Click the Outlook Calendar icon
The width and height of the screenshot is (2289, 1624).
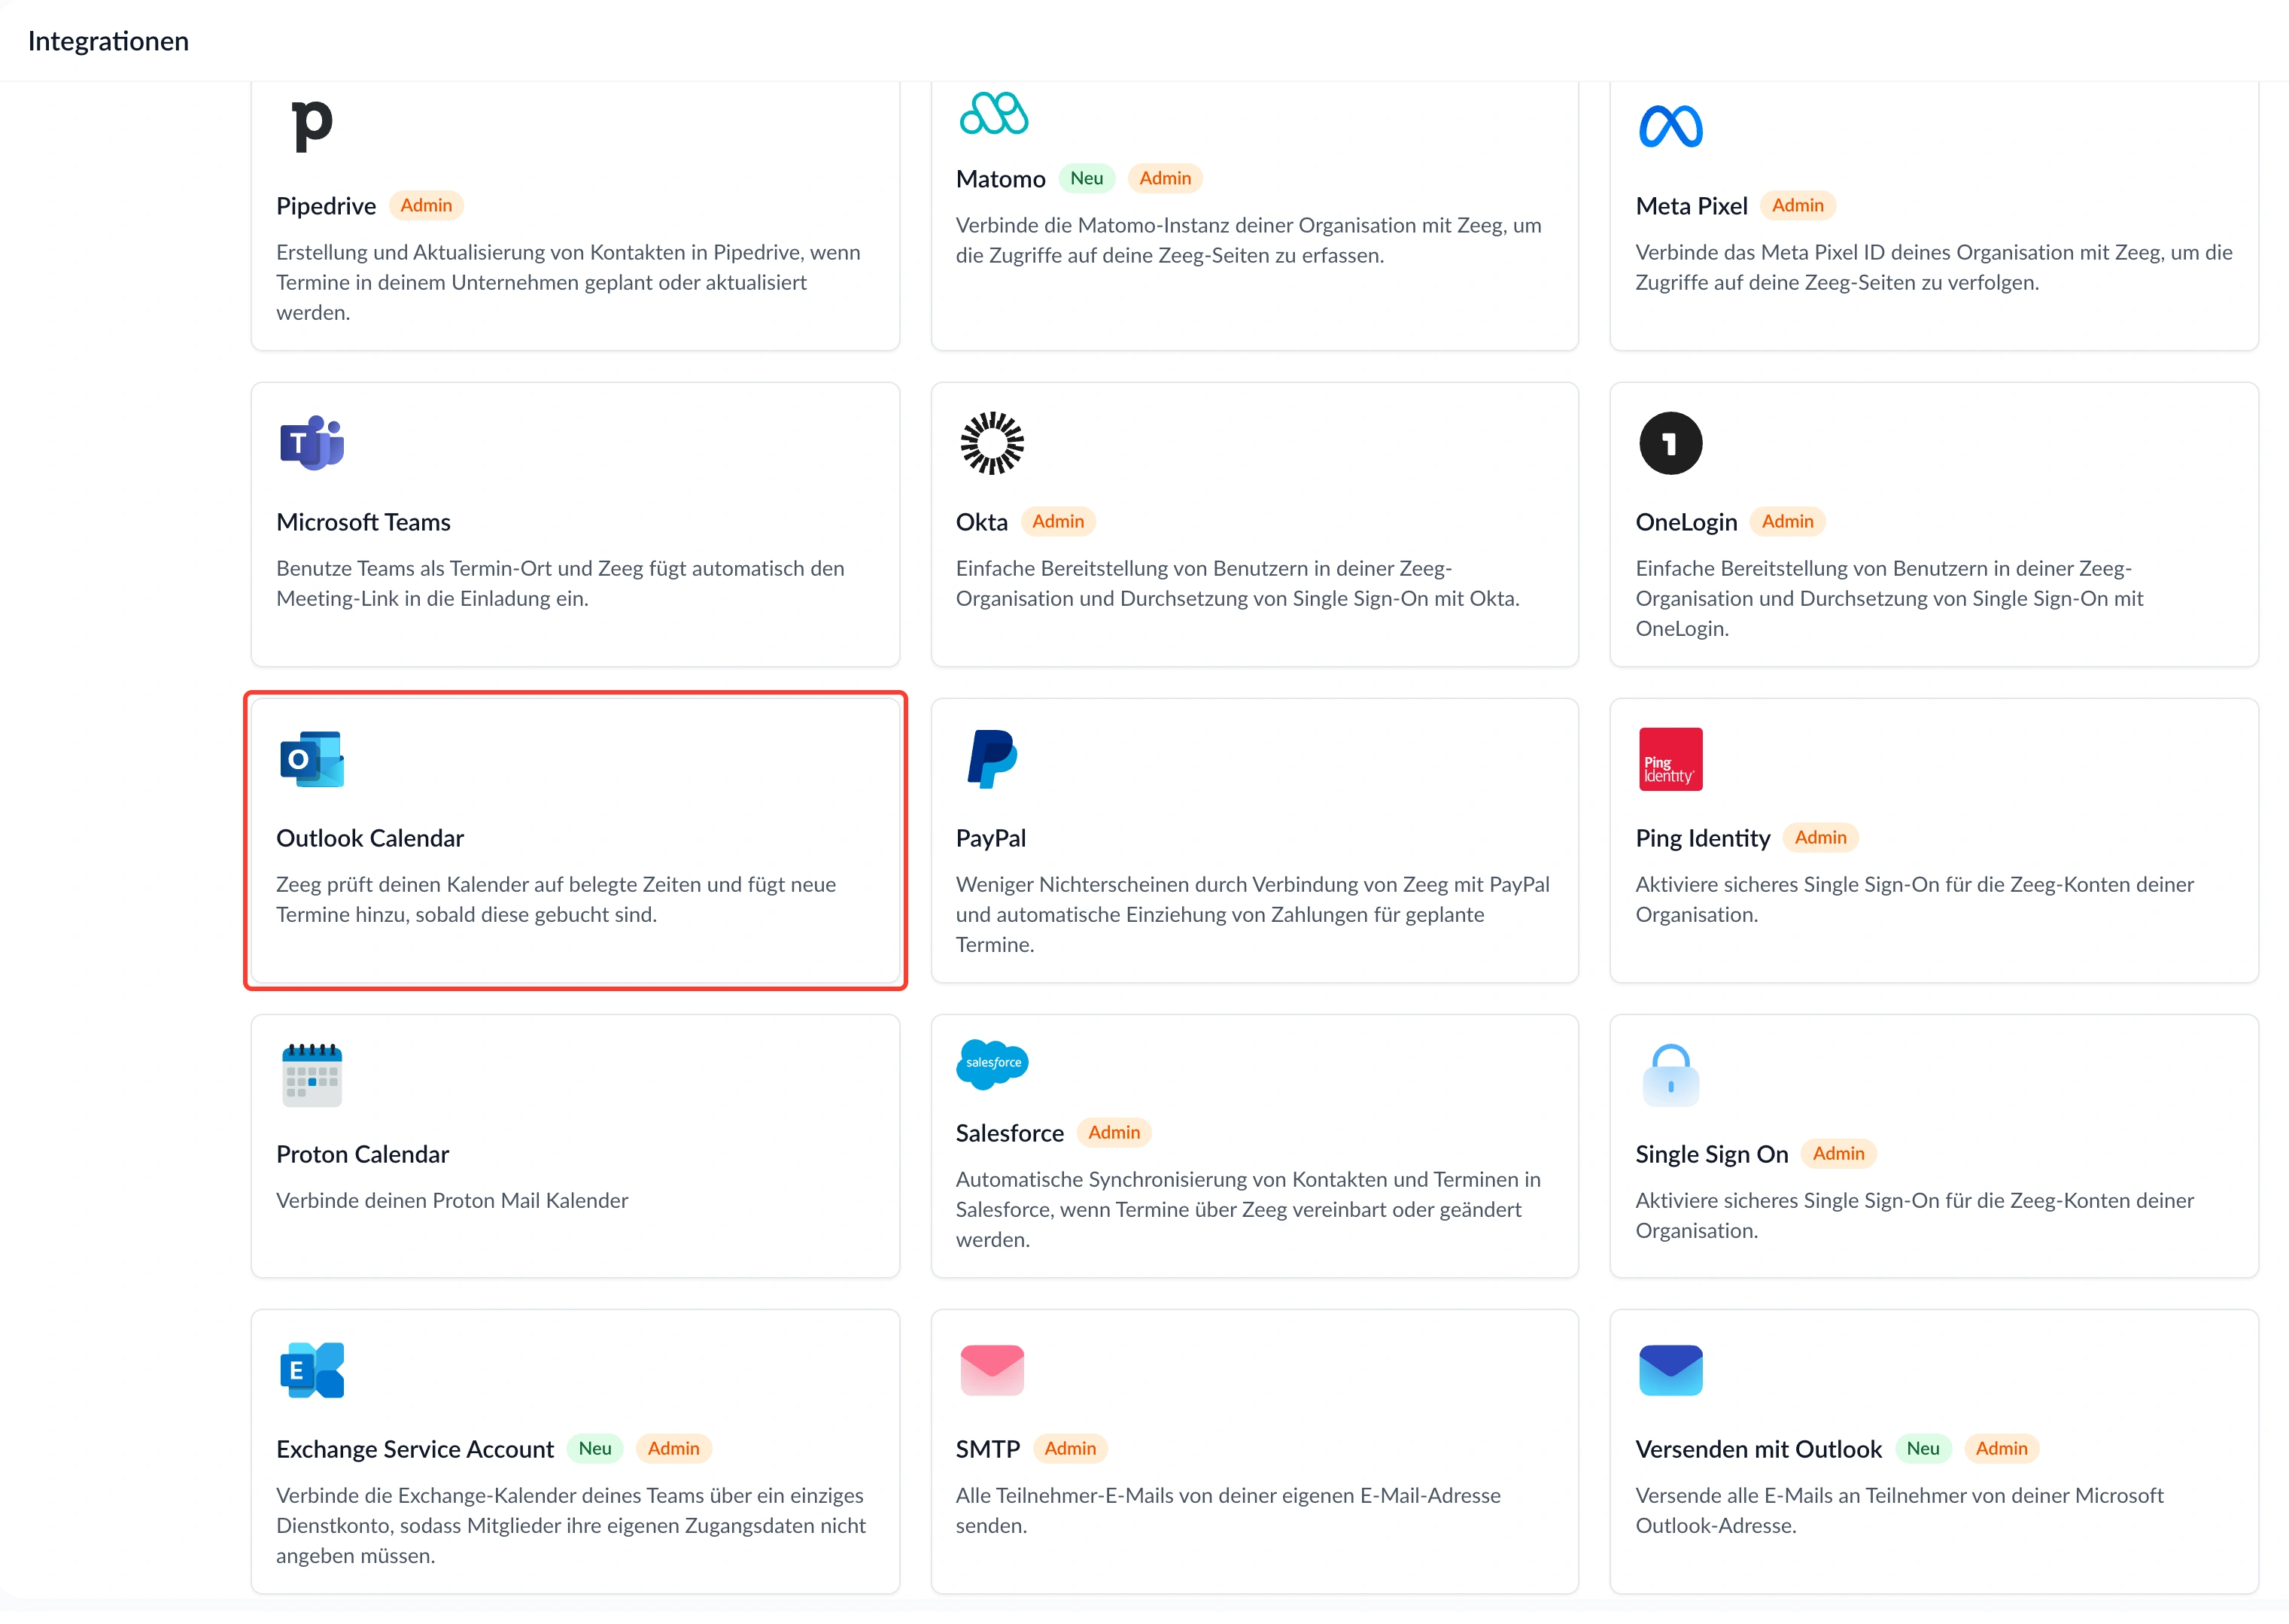pyautogui.click(x=312, y=759)
